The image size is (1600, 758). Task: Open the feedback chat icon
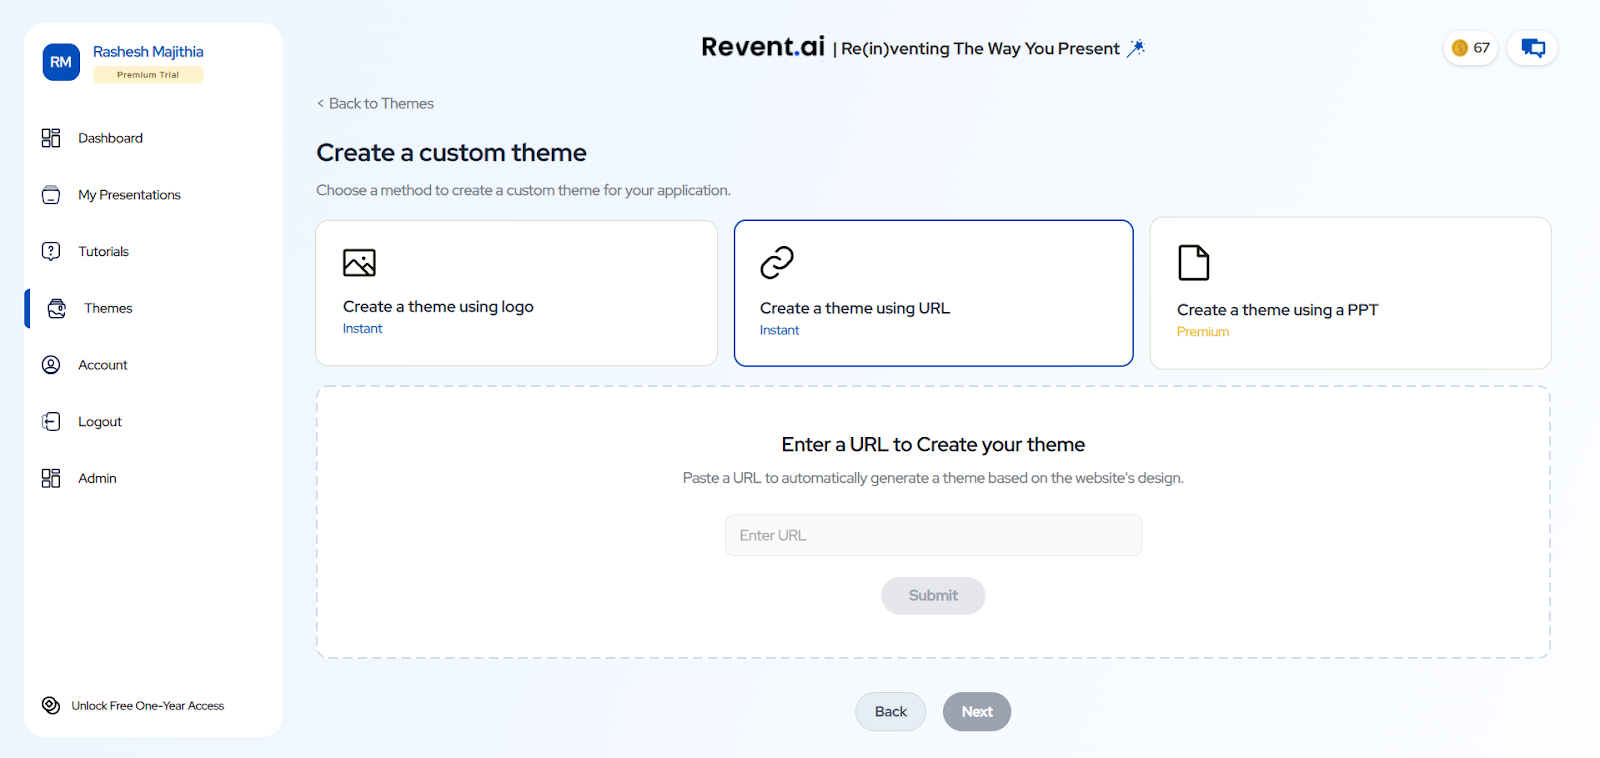(x=1532, y=47)
